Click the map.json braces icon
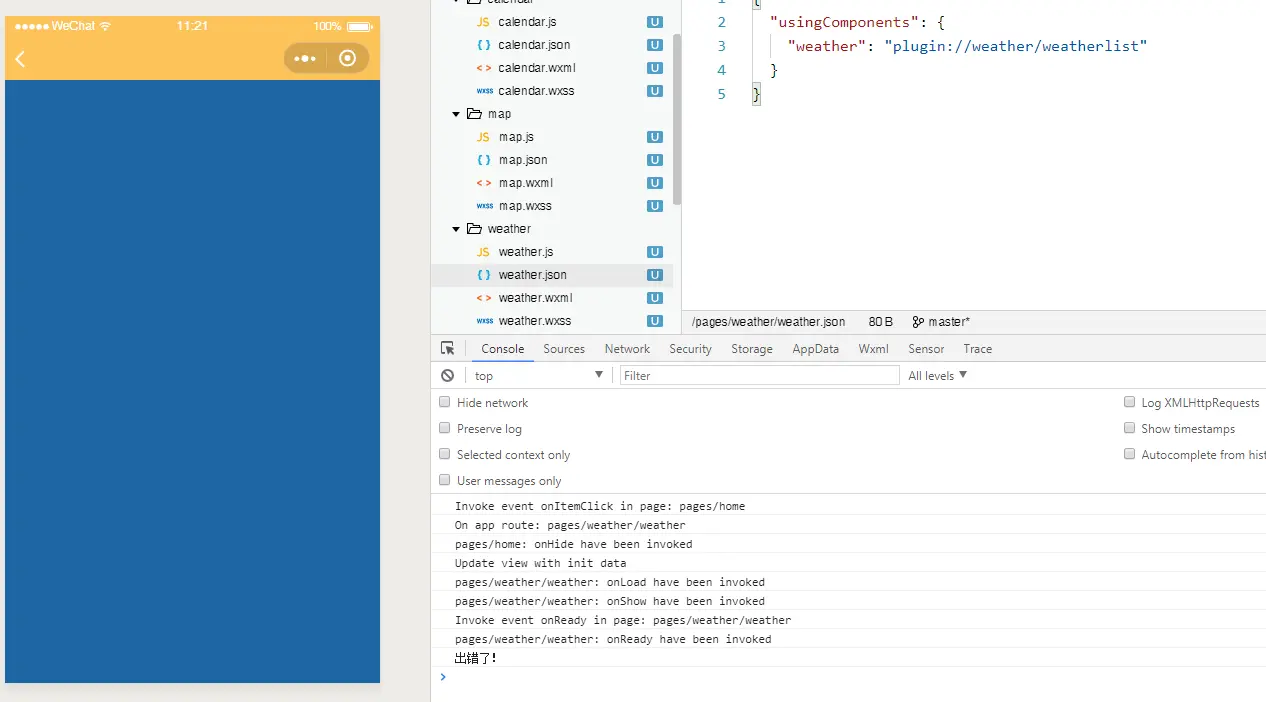Viewport: 1266px width, 702px height. click(483, 160)
